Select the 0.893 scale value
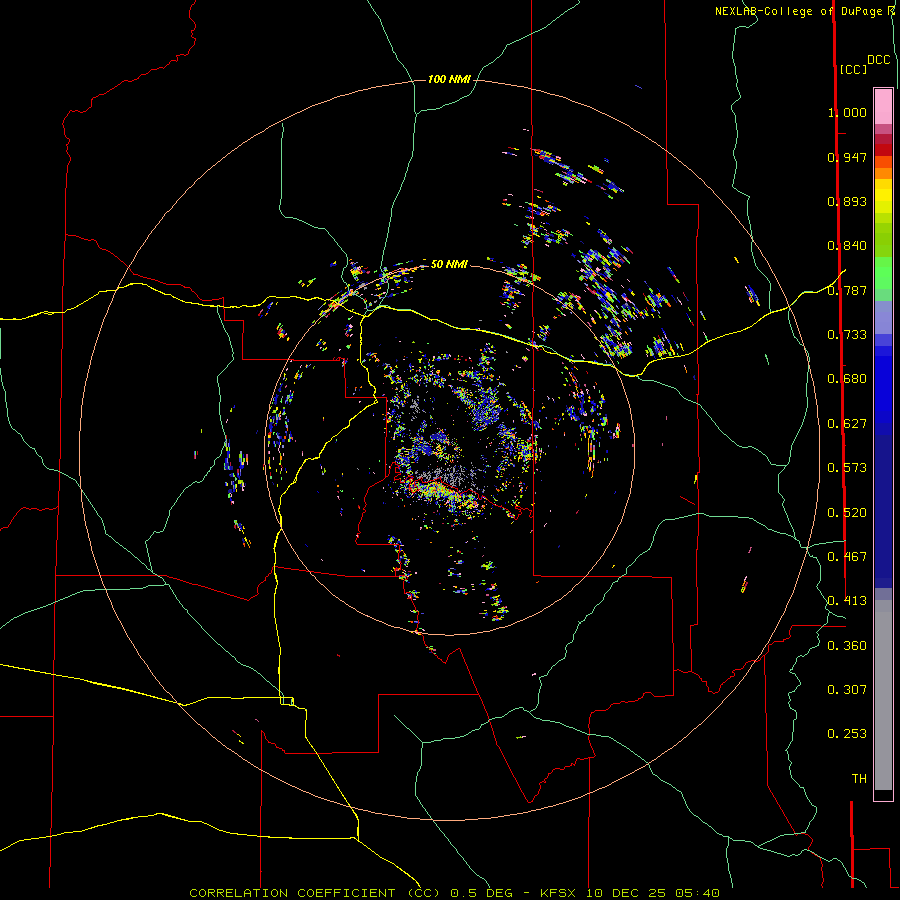The image size is (900, 900). [x=847, y=201]
